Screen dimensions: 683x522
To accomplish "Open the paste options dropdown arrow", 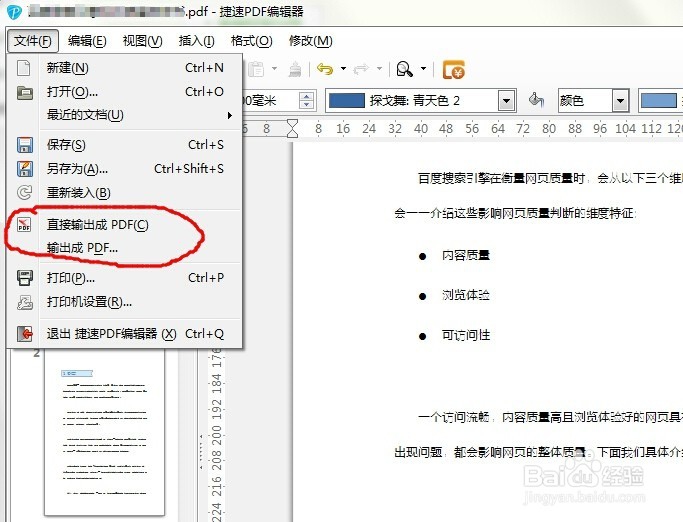I will click(274, 69).
